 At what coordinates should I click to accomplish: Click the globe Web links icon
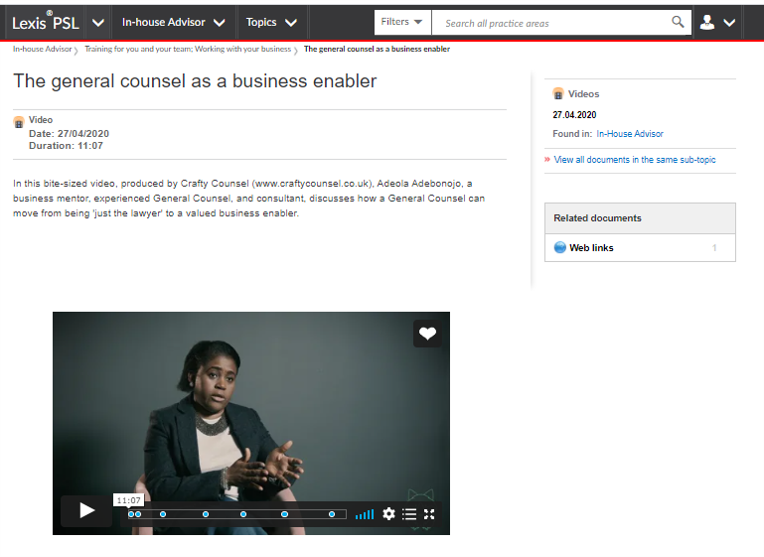(560, 247)
